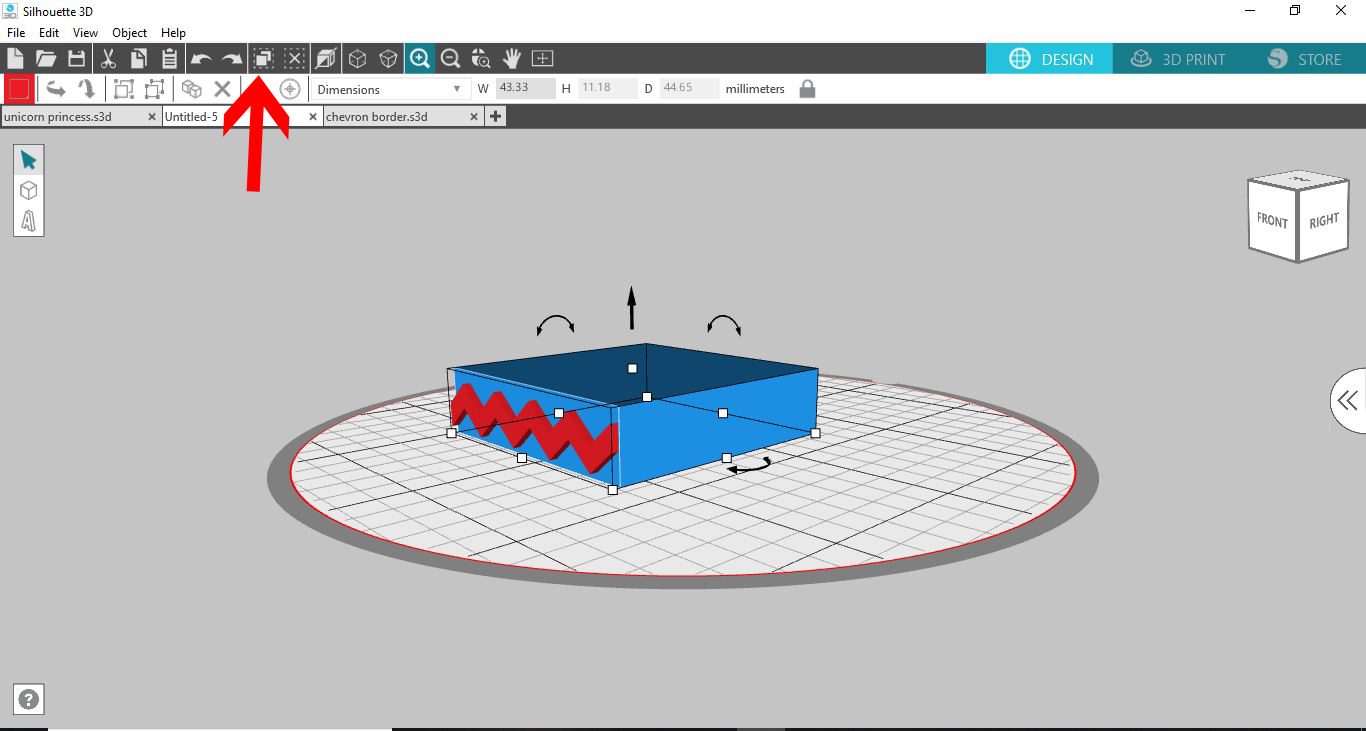Toggle the dimensions aspect lock
1366x731 pixels.
(807, 89)
